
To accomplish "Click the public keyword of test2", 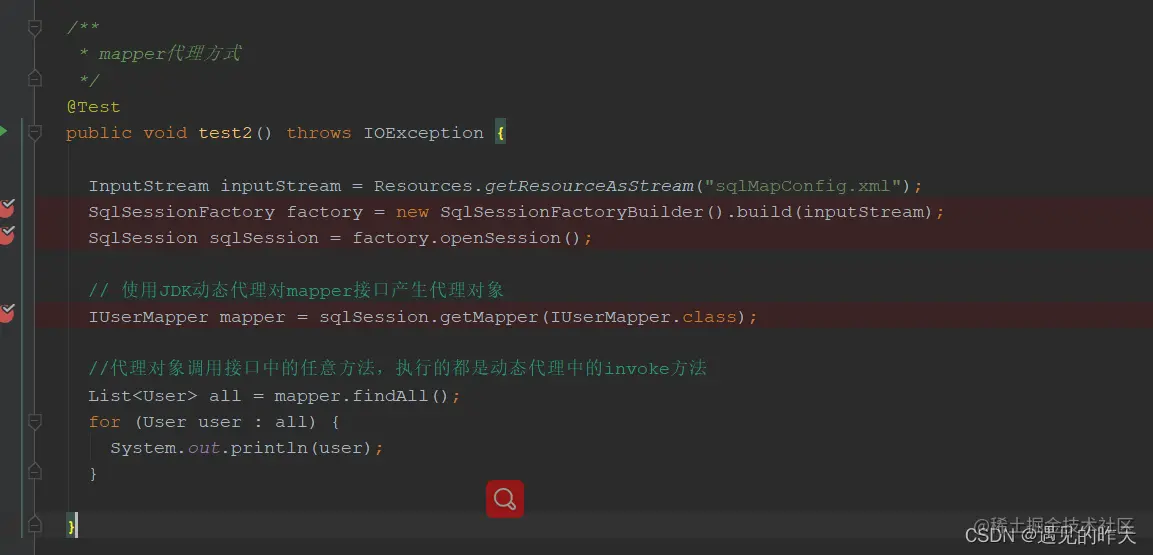I will tap(99, 133).
